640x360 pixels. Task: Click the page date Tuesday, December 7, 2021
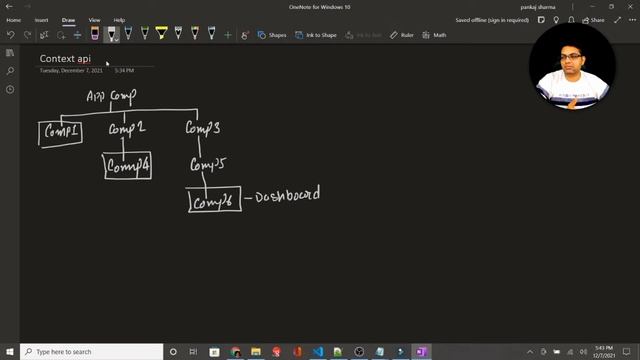click(x=71, y=71)
